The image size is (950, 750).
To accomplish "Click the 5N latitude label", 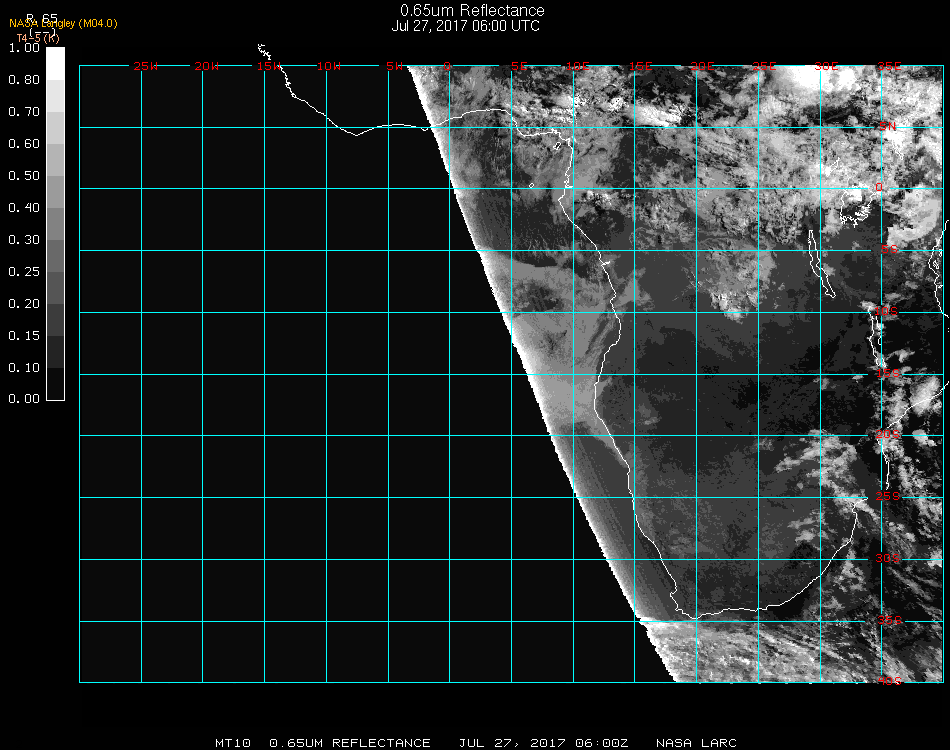I will [888, 126].
